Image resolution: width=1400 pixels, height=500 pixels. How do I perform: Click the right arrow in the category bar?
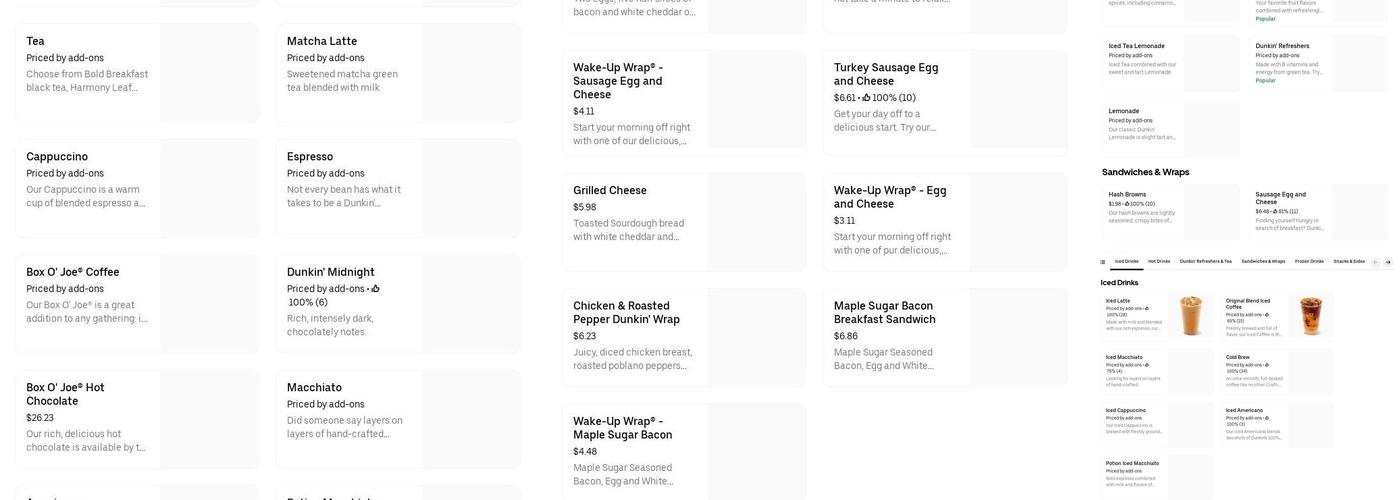pyautogui.click(x=1388, y=262)
